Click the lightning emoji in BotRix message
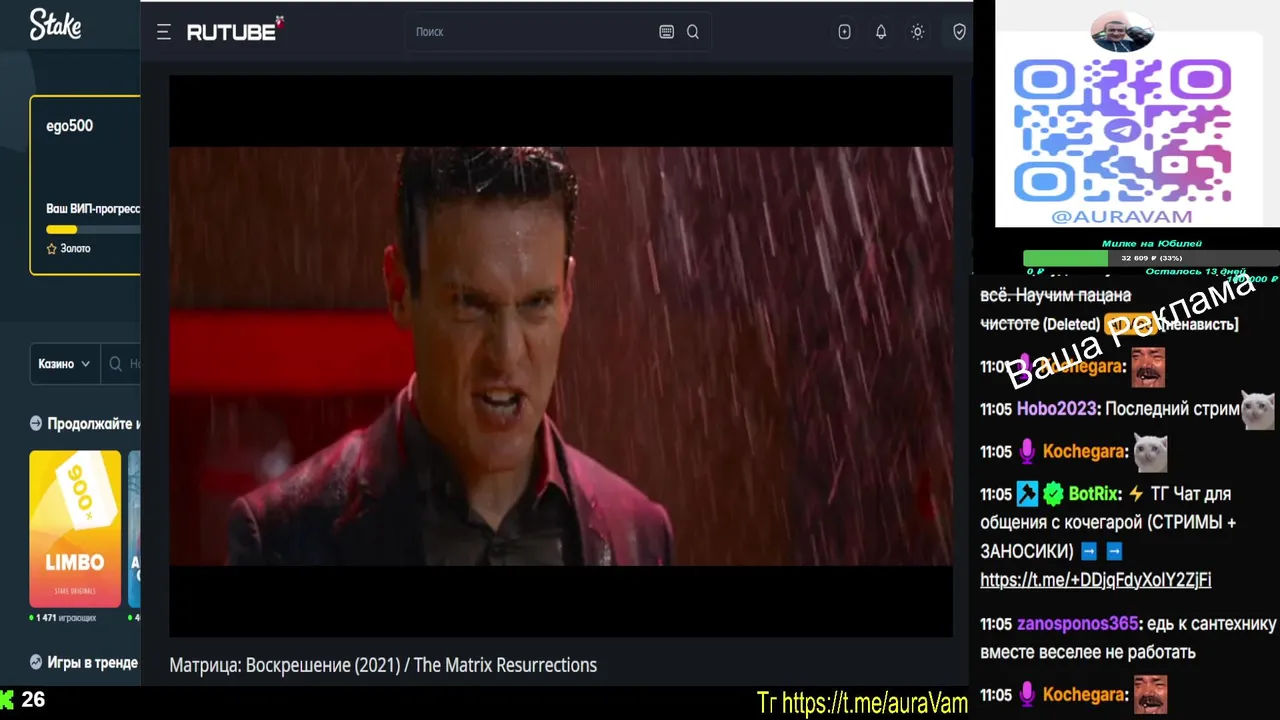 click(x=1135, y=494)
